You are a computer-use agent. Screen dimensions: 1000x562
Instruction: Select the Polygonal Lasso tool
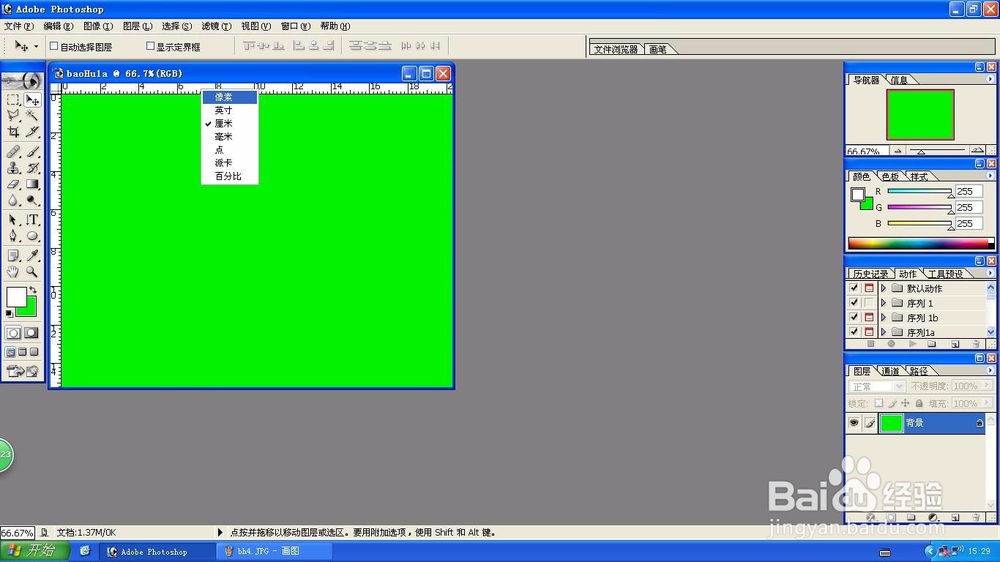[13, 115]
